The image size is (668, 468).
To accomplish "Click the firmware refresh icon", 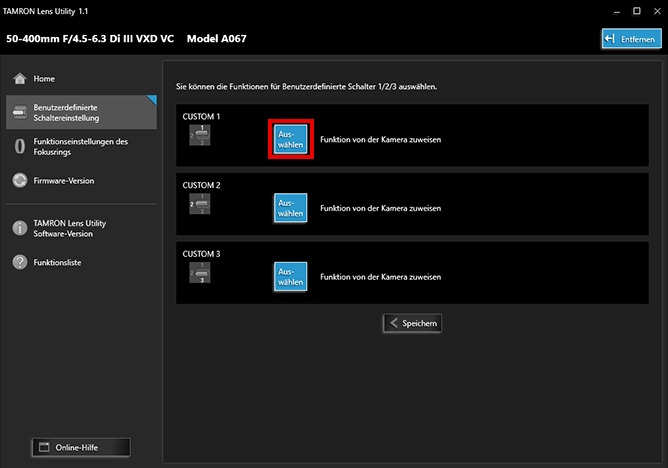I will (20, 181).
